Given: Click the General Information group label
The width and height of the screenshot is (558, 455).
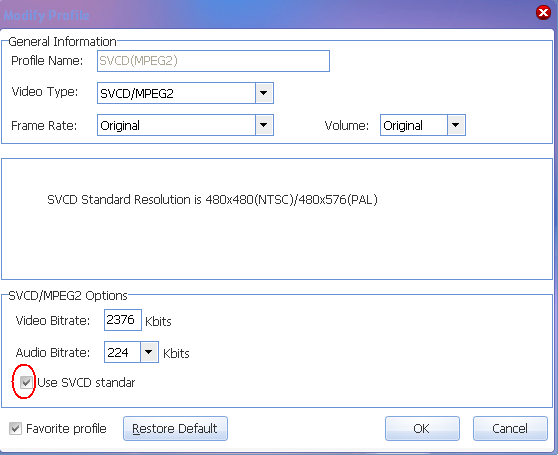Looking at the screenshot, I should pos(62,42).
